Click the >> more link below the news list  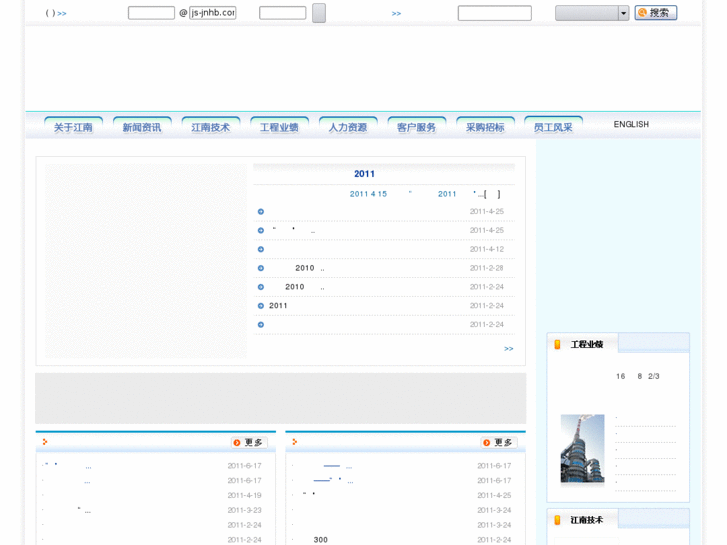(x=509, y=349)
